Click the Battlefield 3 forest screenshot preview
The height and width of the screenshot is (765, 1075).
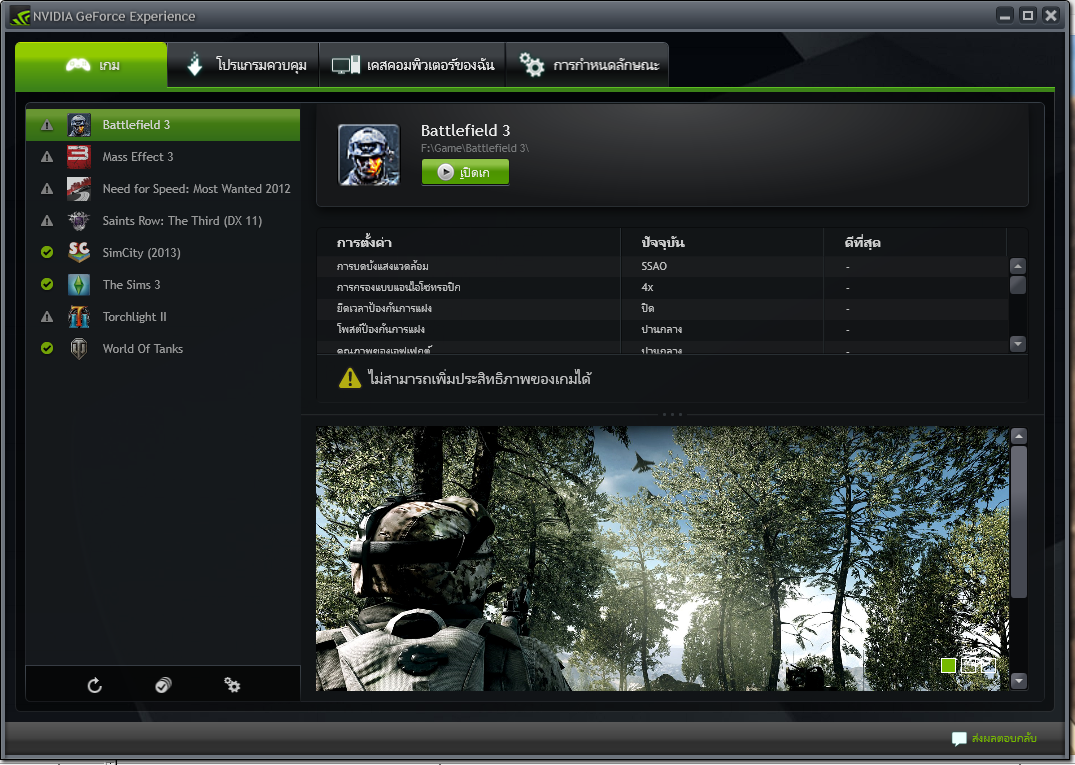tap(662, 559)
